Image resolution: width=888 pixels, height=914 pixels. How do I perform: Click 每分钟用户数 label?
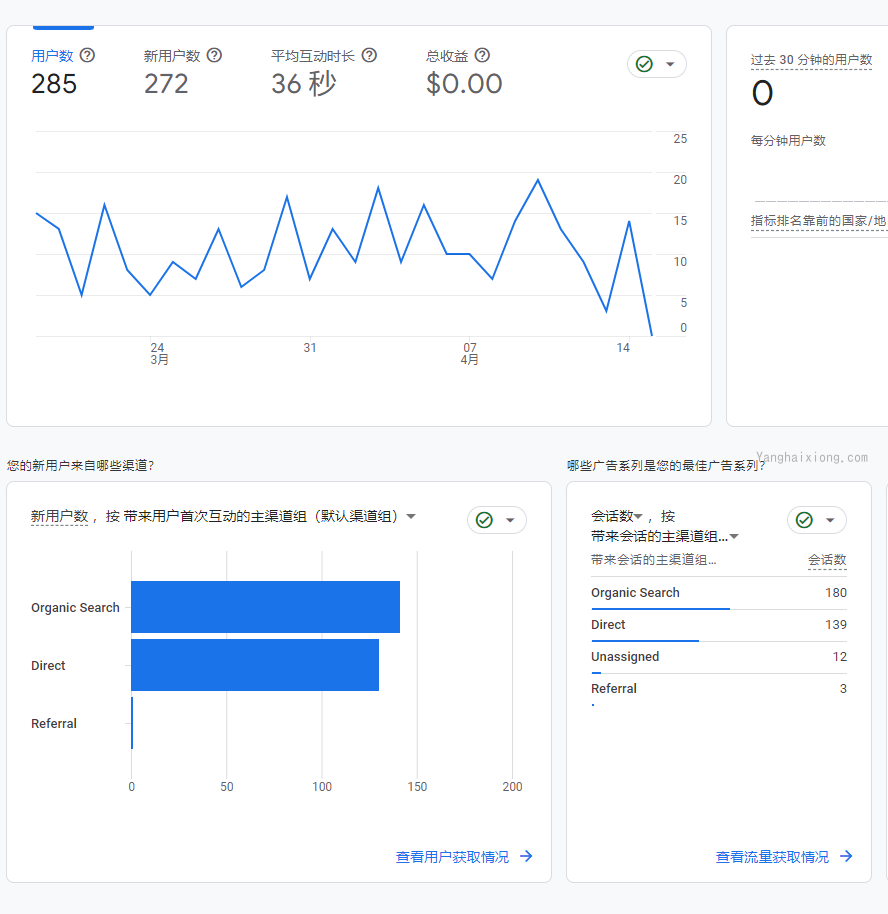click(788, 141)
